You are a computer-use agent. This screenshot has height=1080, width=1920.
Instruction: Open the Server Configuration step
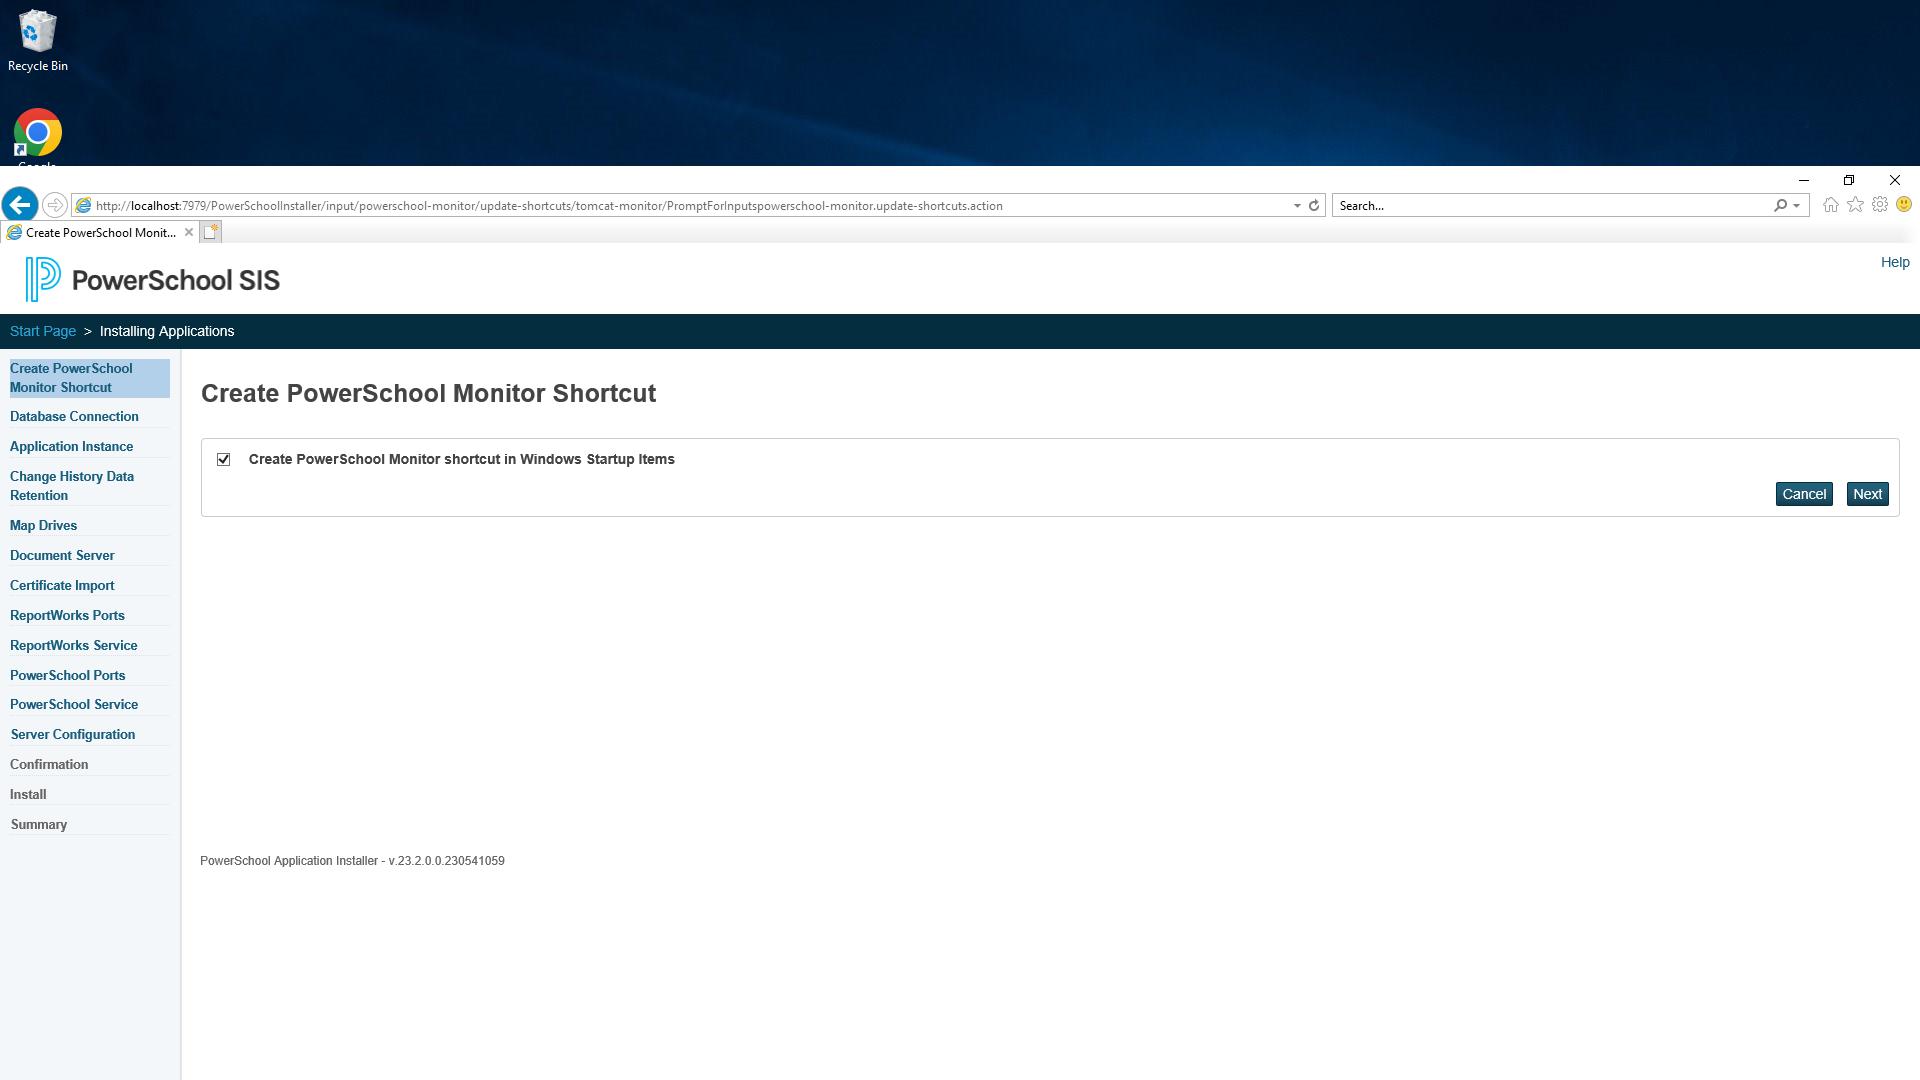tap(72, 735)
